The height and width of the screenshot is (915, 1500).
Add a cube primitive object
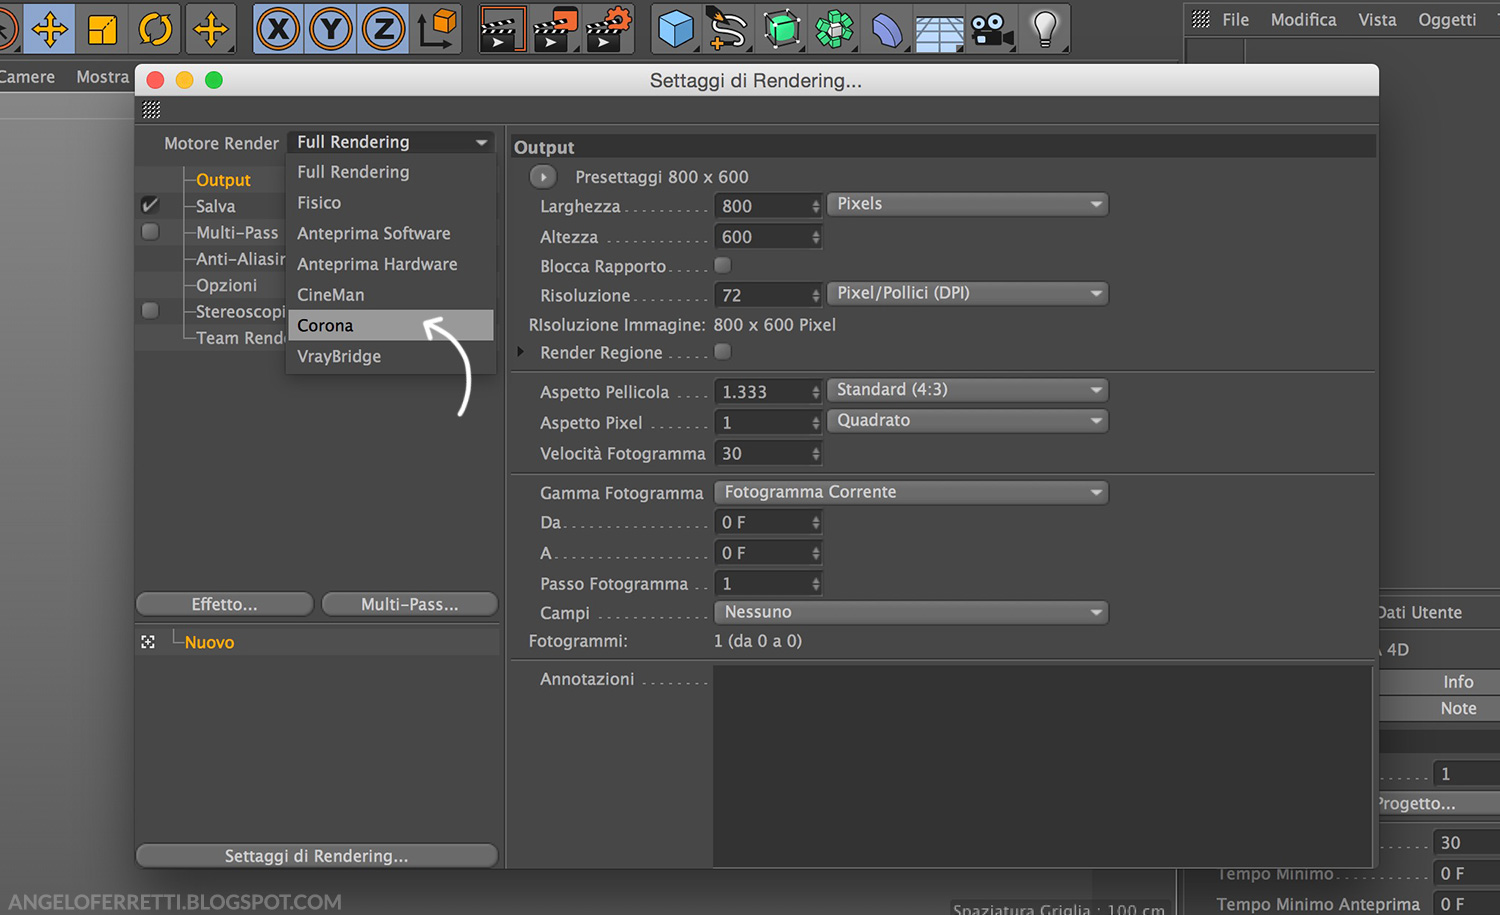(x=676, y=29)
